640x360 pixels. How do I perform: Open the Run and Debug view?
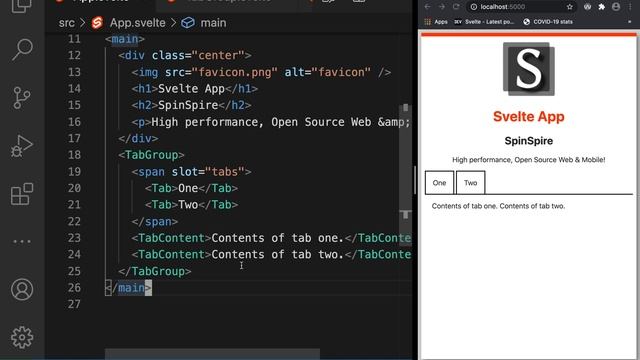[22, 146]
